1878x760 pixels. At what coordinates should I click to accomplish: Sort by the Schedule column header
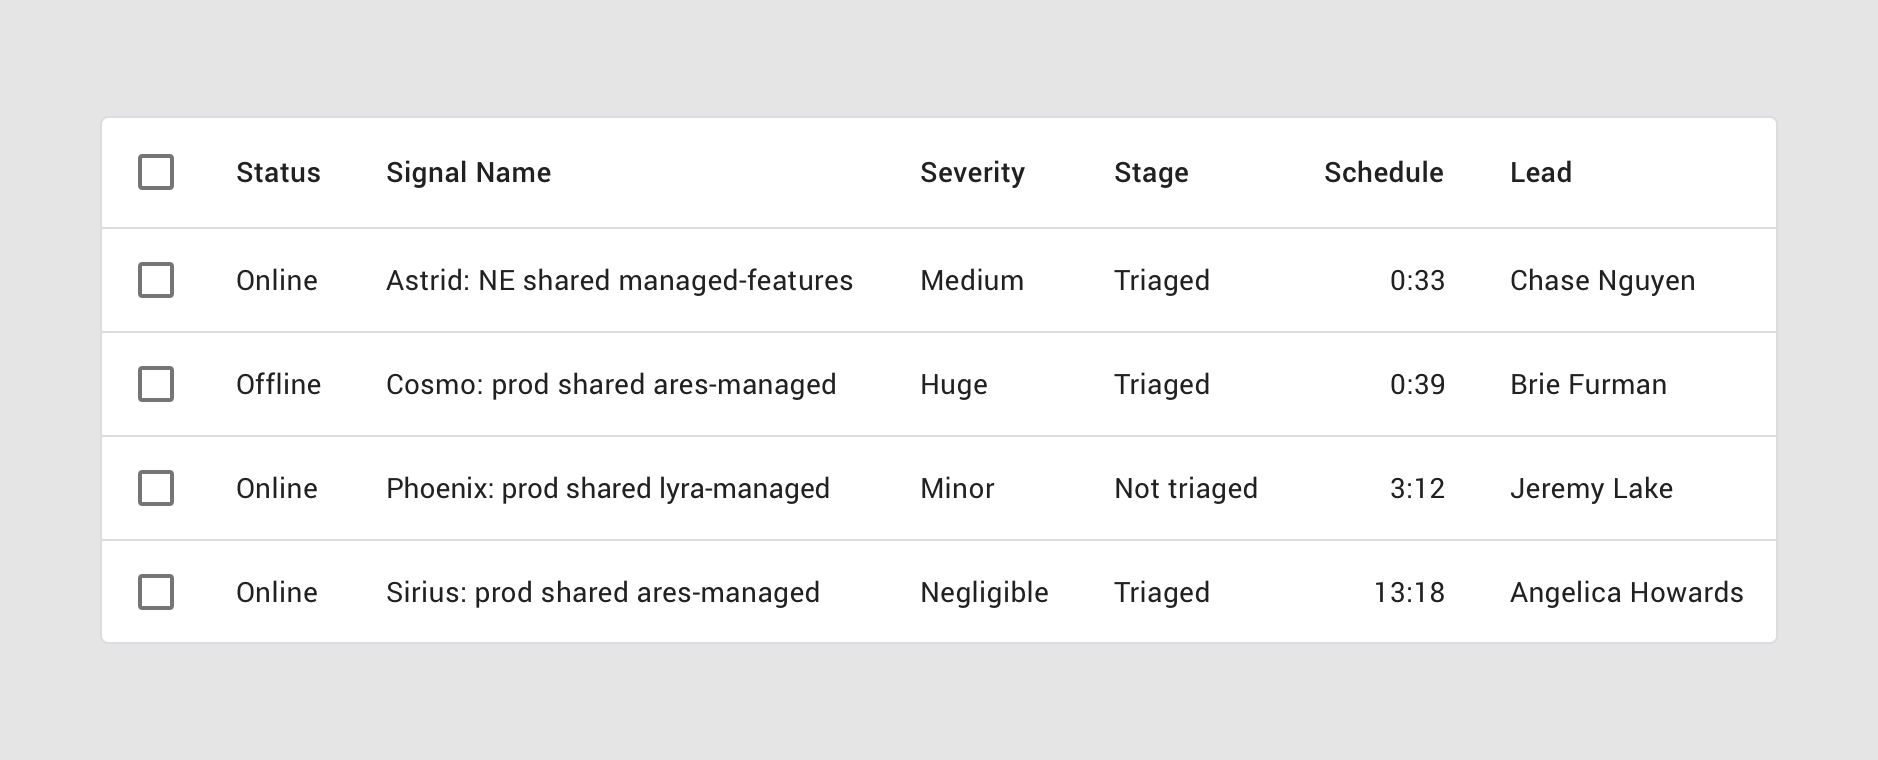pos(1384,172)
